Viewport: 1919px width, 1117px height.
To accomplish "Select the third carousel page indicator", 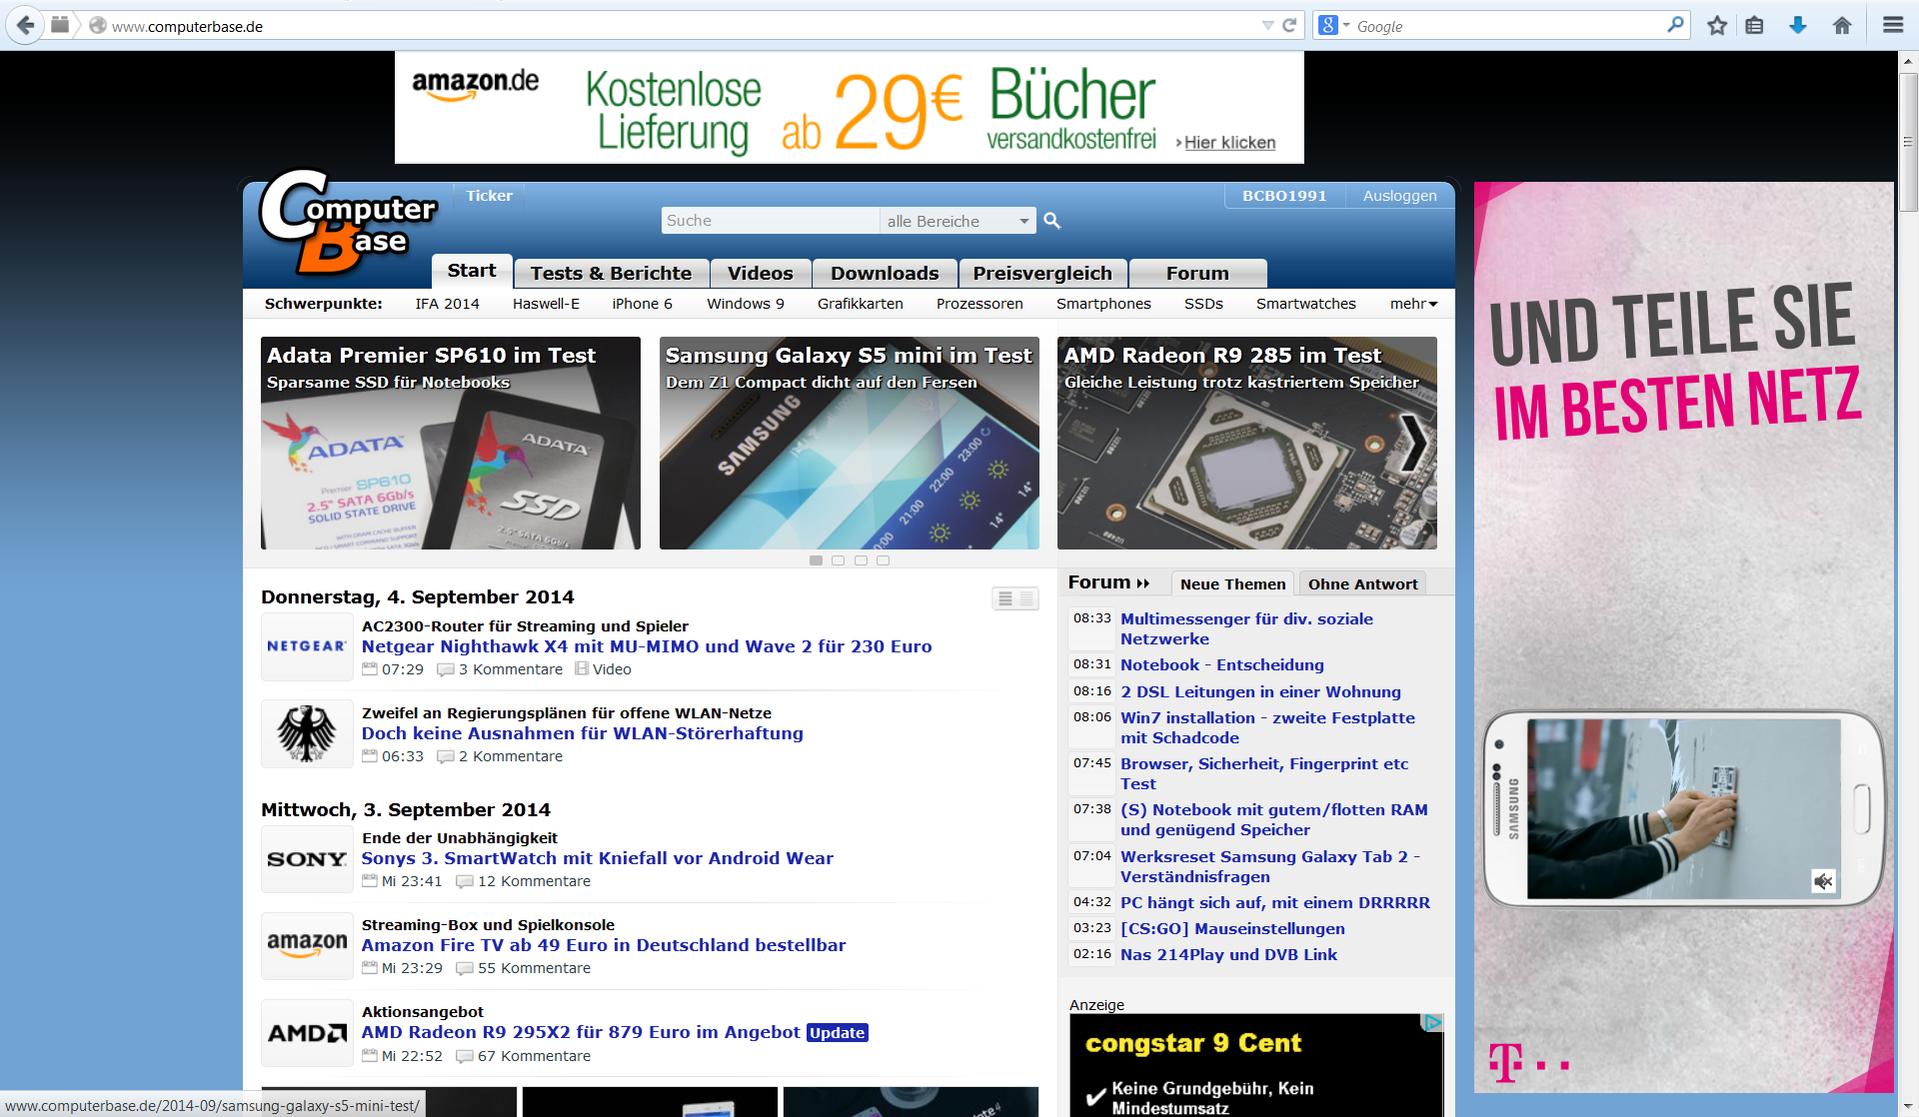I will pyautogui.click(x=861, y=560).
